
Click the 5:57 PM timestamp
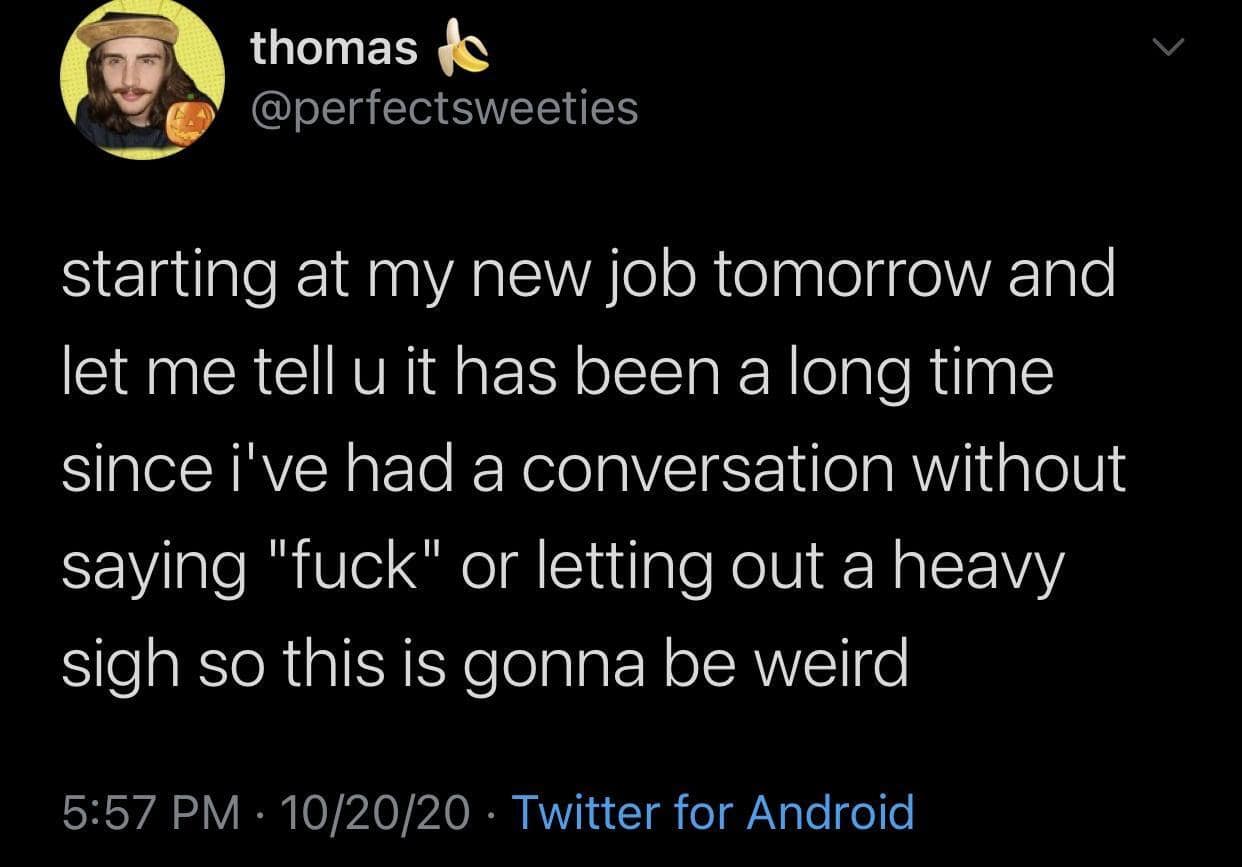click(150, 811)
